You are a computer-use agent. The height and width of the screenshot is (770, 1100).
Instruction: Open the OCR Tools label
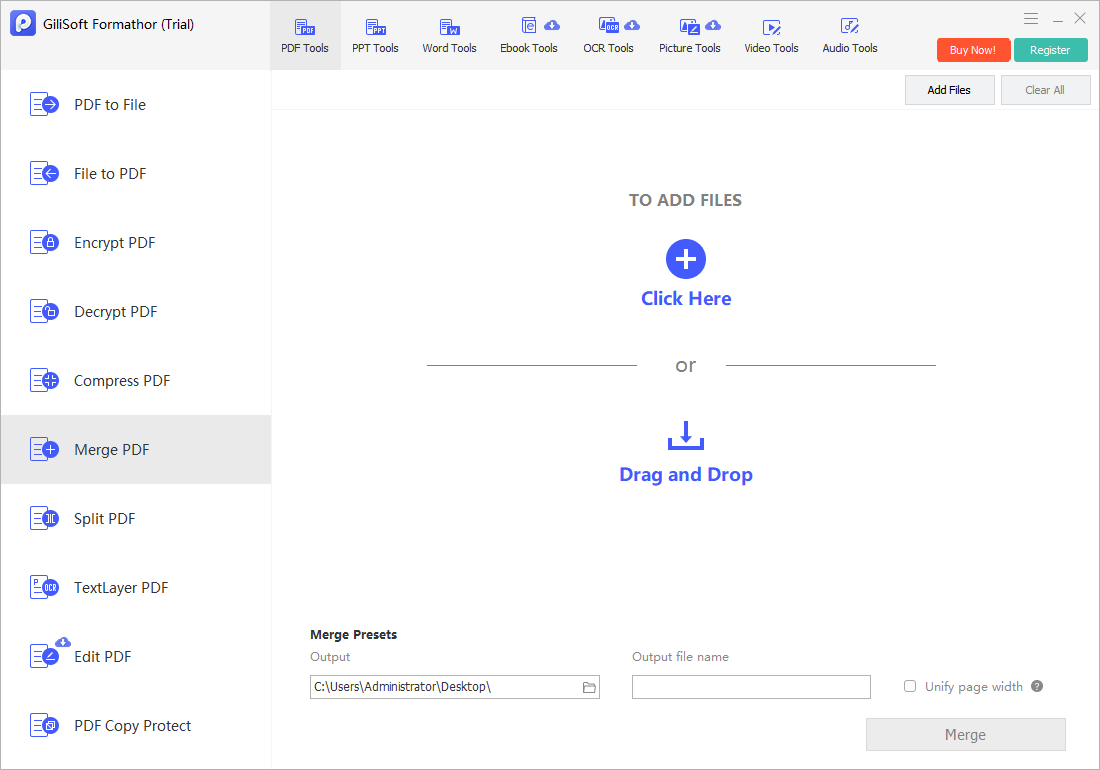(608, 48)
